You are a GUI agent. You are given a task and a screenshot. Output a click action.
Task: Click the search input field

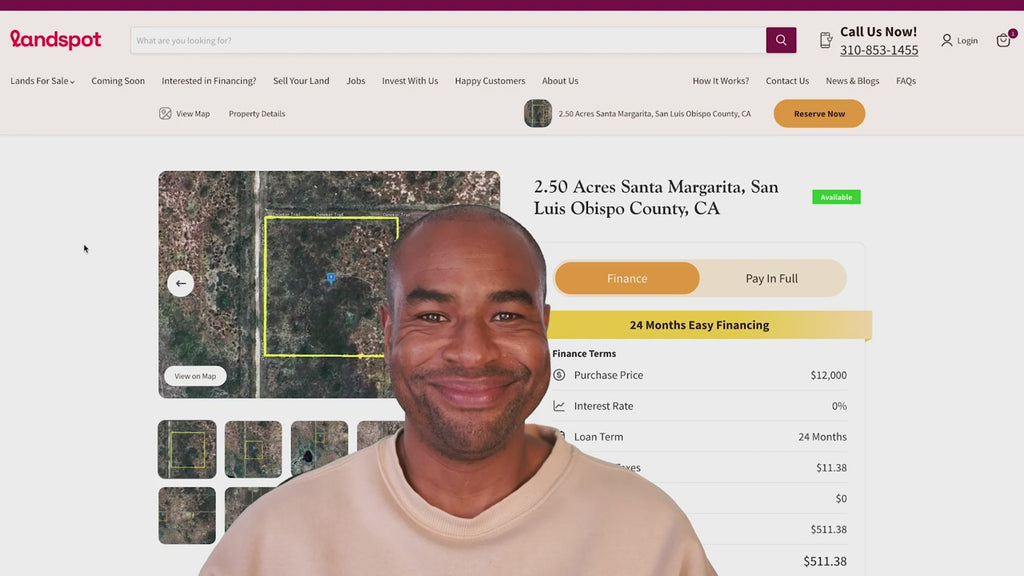click(x=447, y=41)
